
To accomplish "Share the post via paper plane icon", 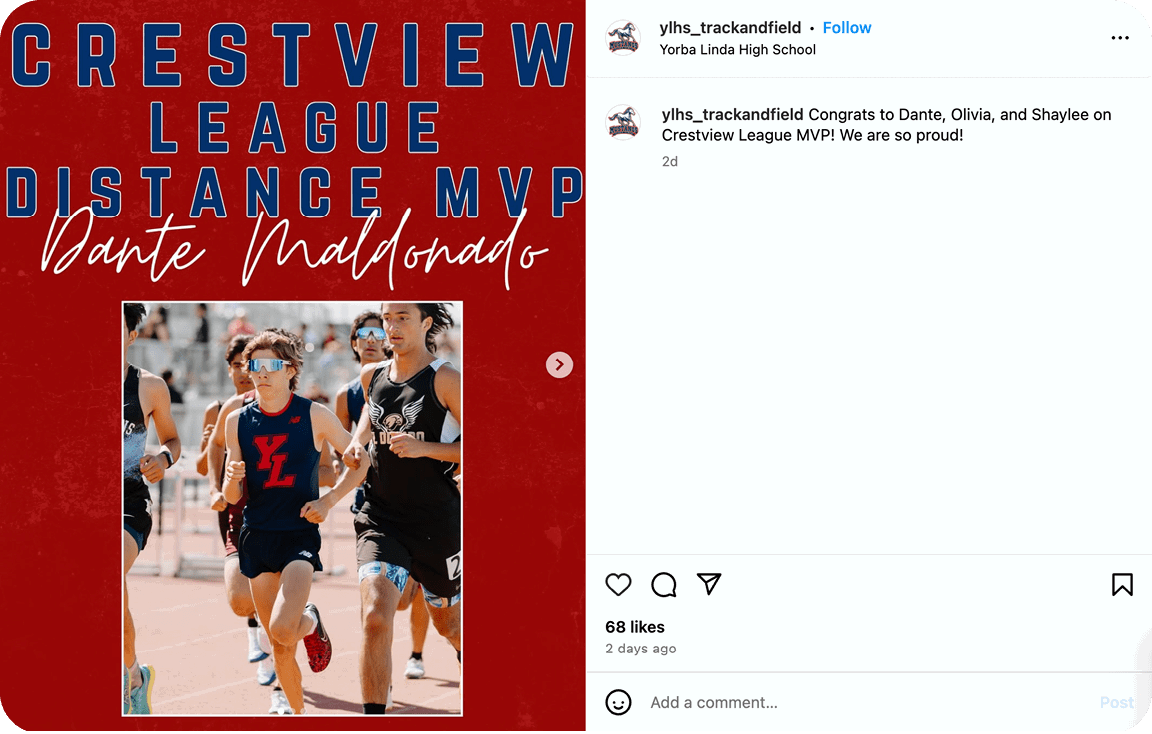I will click(x=709, y=583).
